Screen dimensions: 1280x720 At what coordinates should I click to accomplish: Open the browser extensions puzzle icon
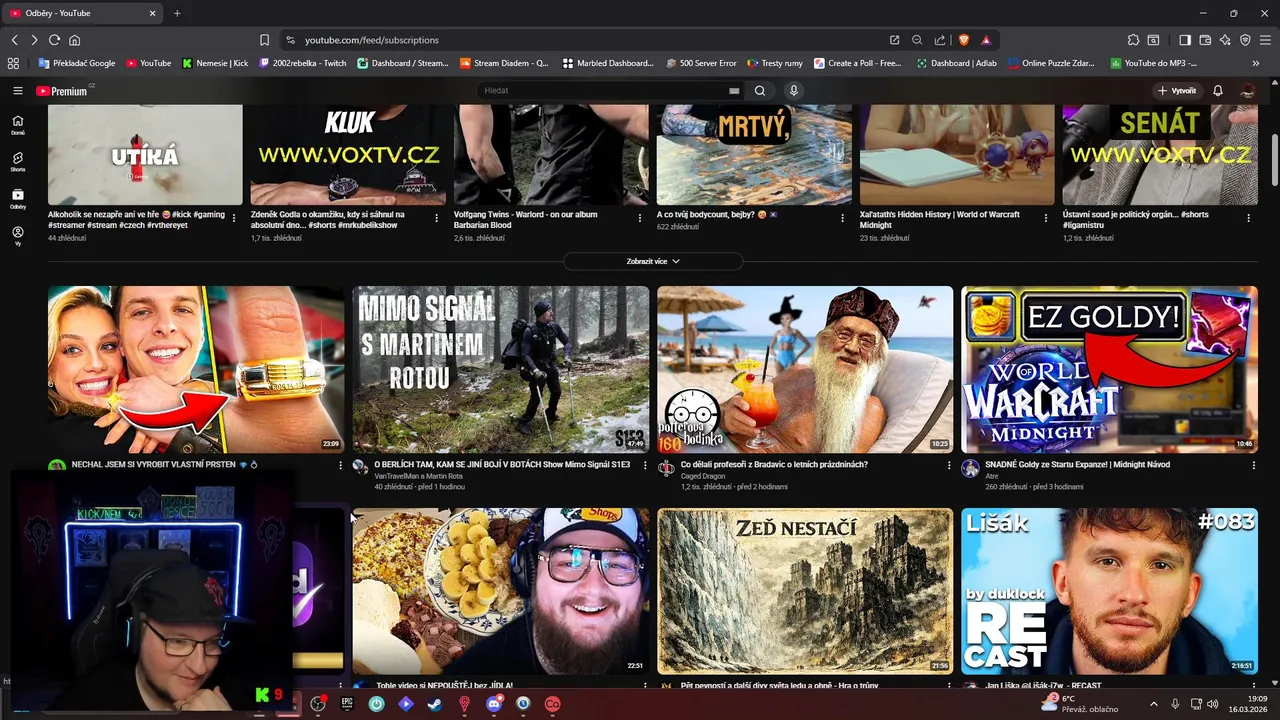pos(1133,40)
